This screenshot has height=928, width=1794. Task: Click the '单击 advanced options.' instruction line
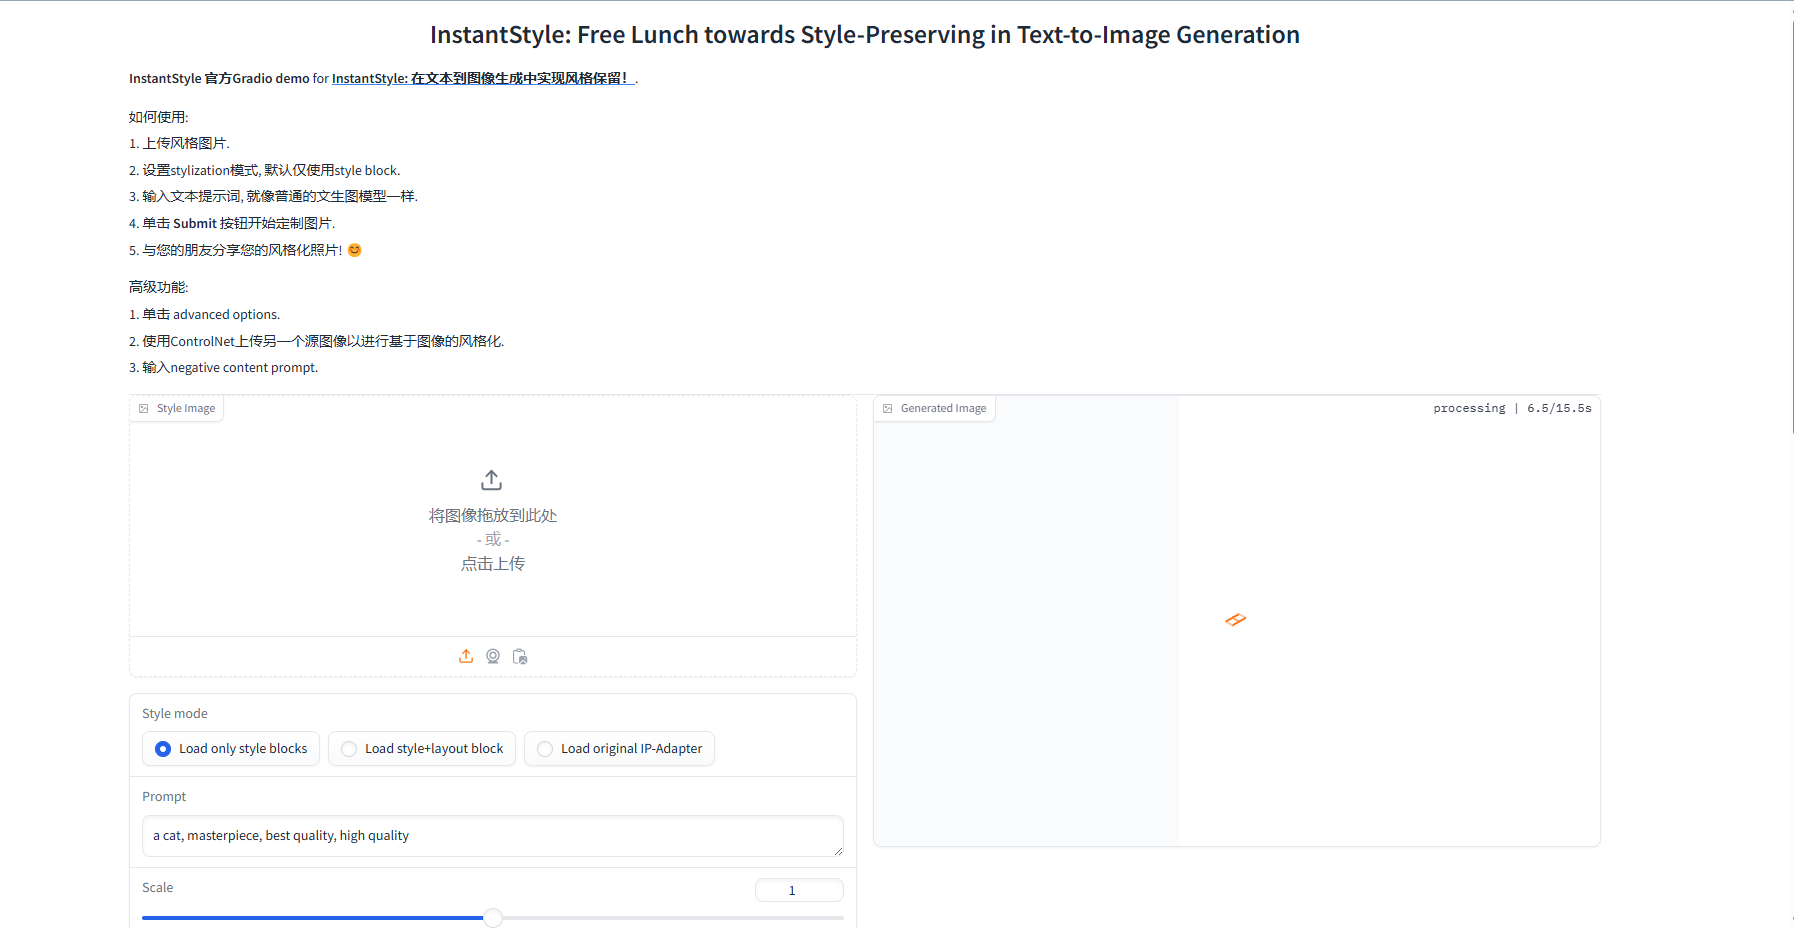coord(205,314)
